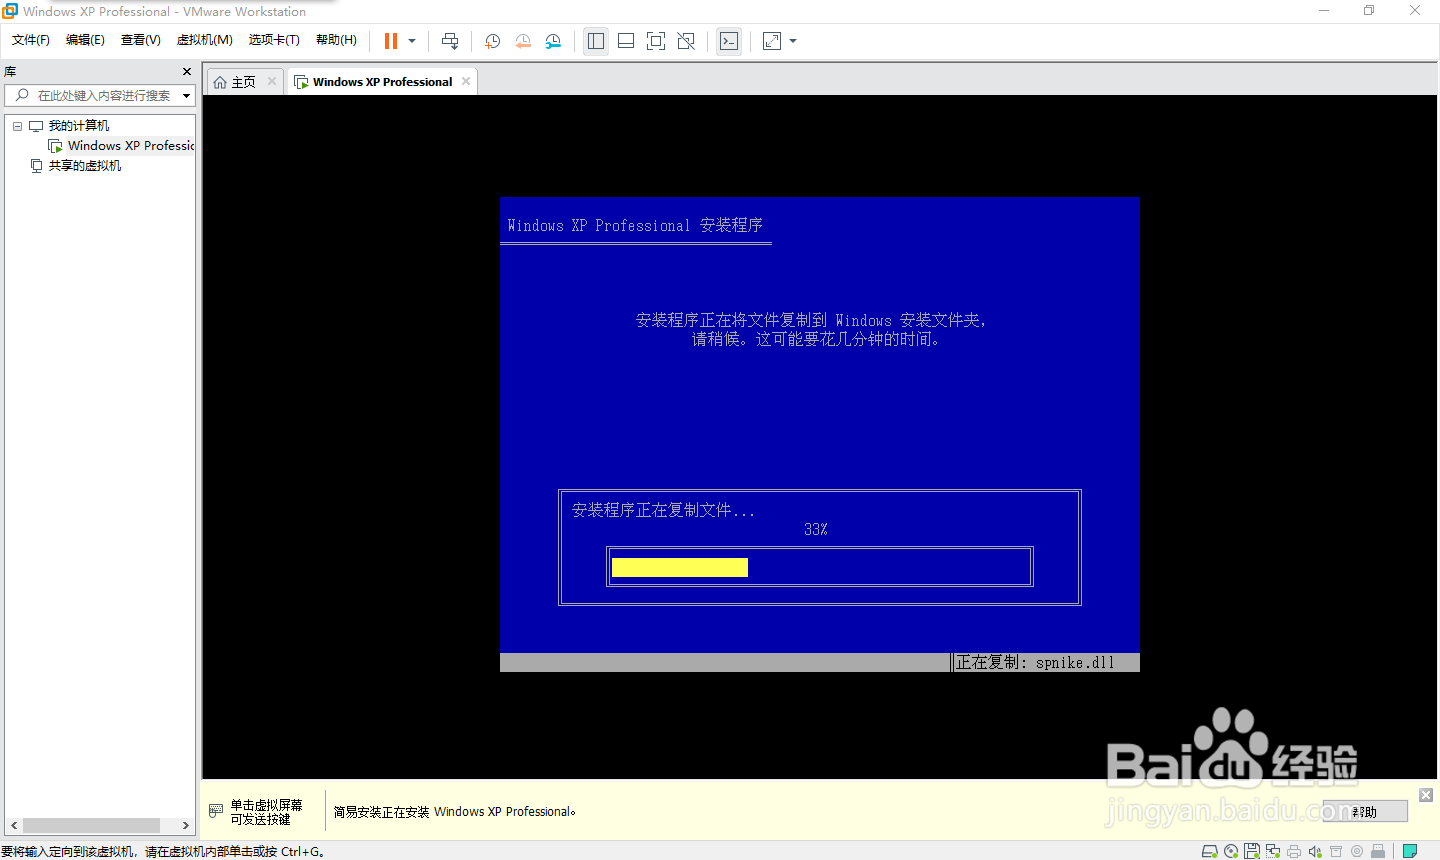The width and height of the screenshot is (1440, 860).
Task: Minimize the VMware Workstation window
Action: pos(1324,11)
